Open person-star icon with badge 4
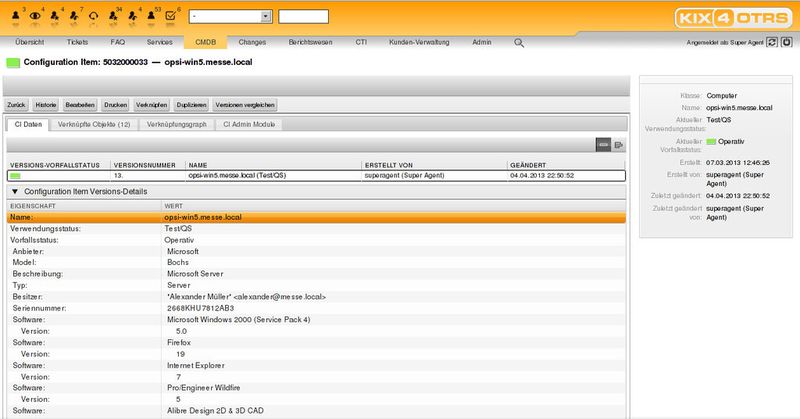The image size is (800, 419). pyautogui.click(x=55, y=16)
